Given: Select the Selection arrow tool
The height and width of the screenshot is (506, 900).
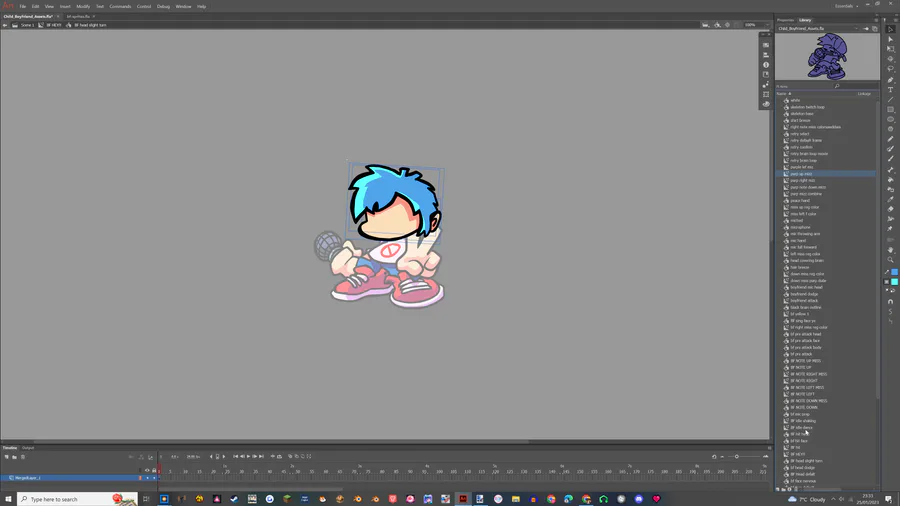Looking at the screenshot, I should (x=890, y=29).
